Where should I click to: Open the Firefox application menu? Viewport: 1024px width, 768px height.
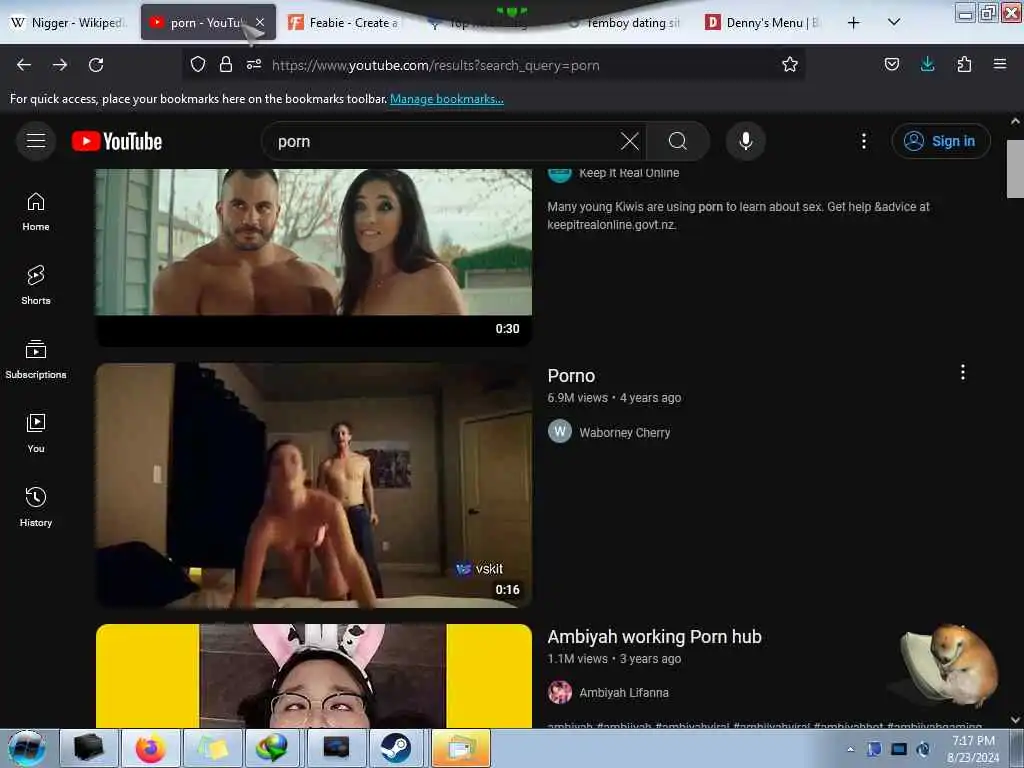coord(1000,64)
